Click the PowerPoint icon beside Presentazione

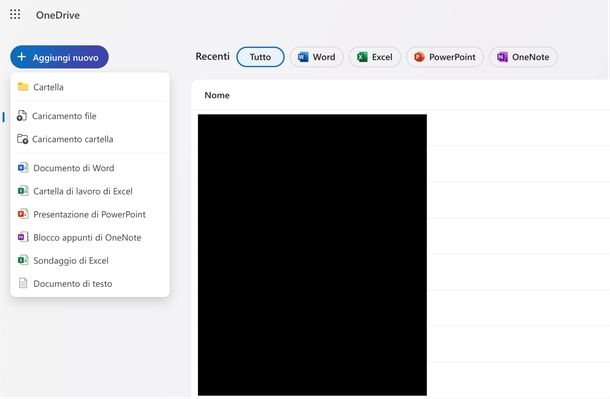pyautogui.click(x=23, y=214)
